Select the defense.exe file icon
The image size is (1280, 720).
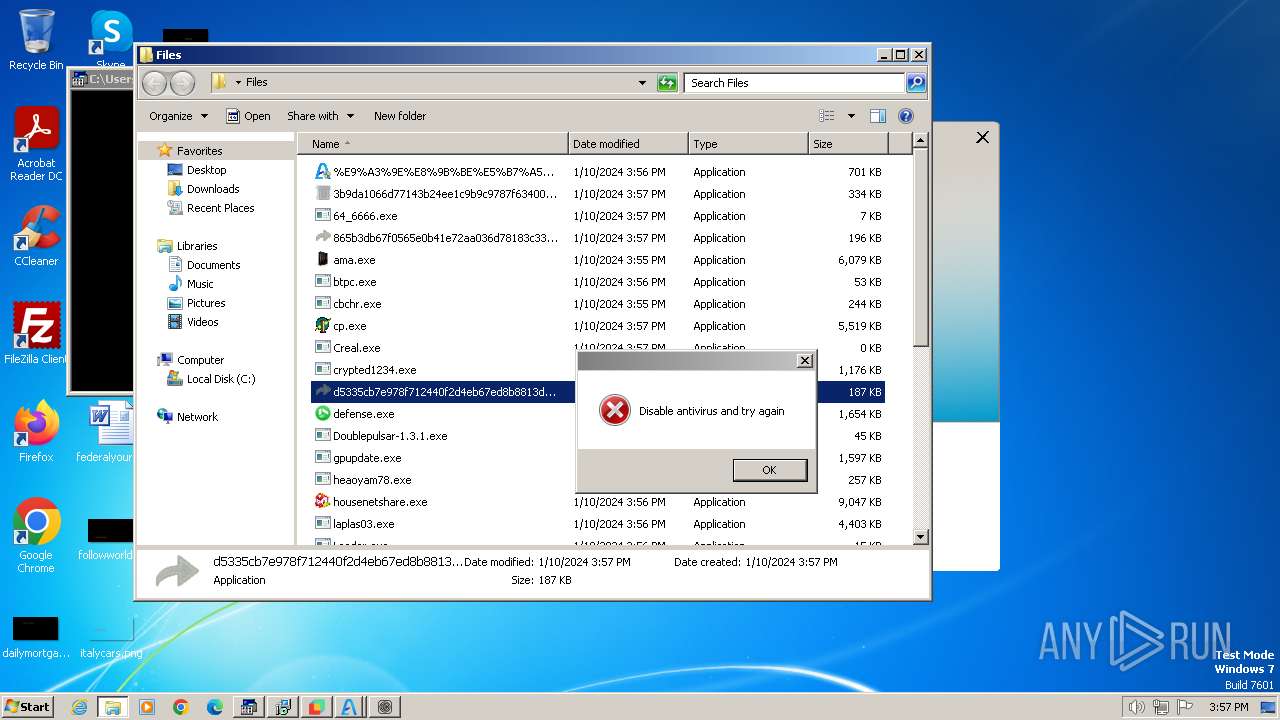[323, 414]
